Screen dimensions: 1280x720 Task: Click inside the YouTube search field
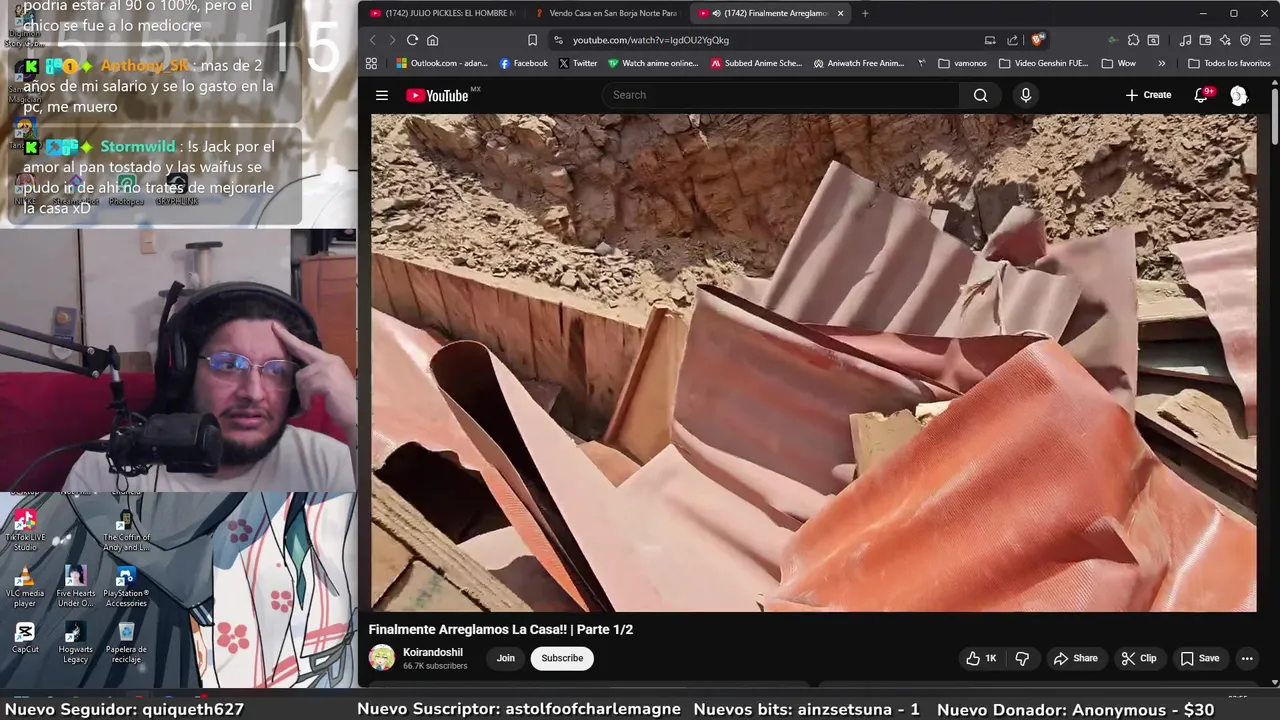tap(780, 95)
